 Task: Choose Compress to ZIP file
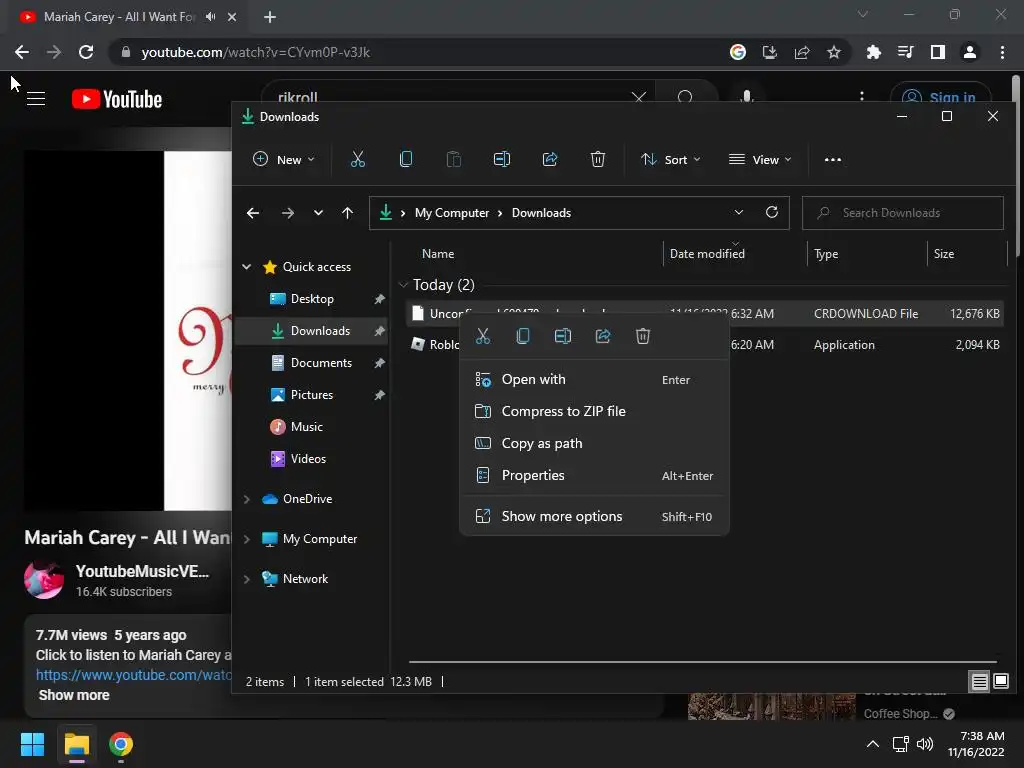click(x=594, y=411)
